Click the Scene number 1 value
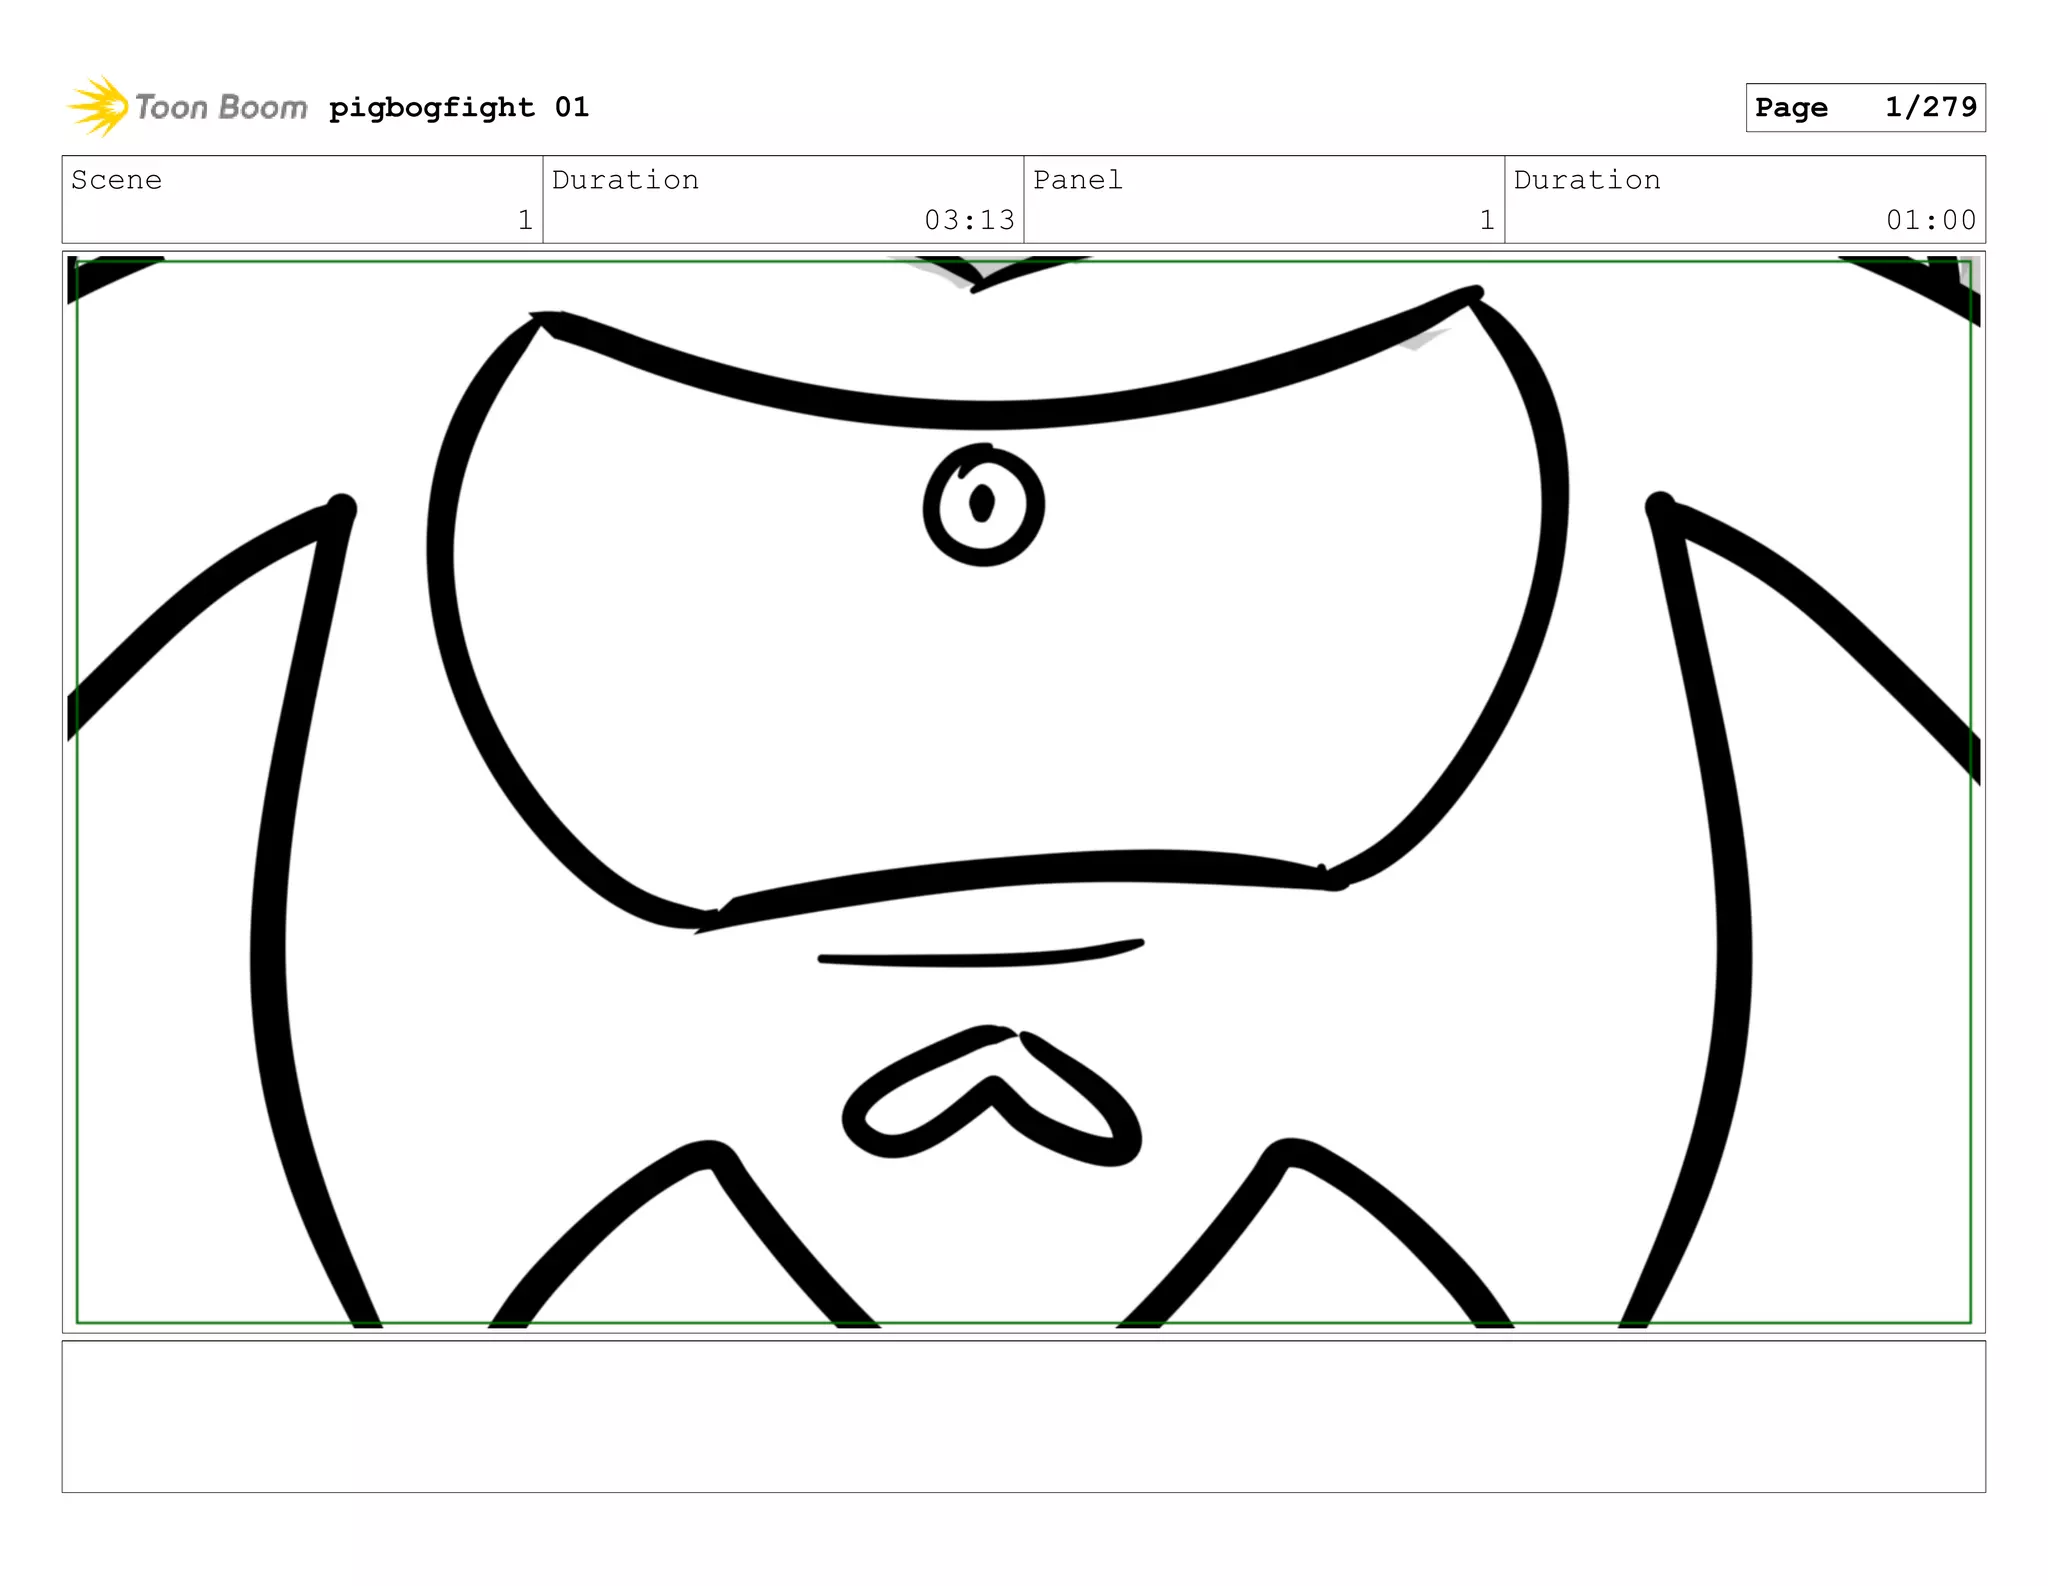Image resolution: width=2048 pixels, height=1586 pixels. coord(525,220)
